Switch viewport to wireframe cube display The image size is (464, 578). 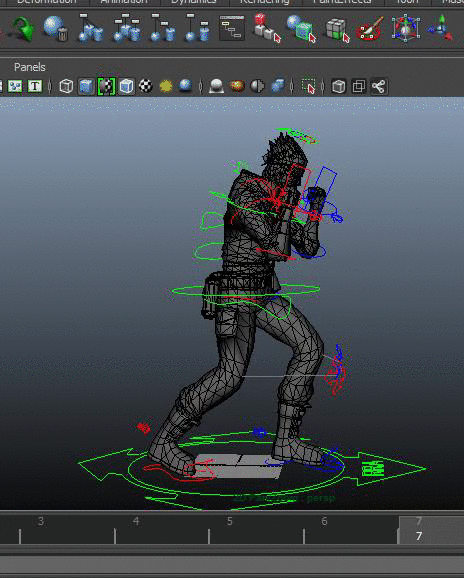66,86
